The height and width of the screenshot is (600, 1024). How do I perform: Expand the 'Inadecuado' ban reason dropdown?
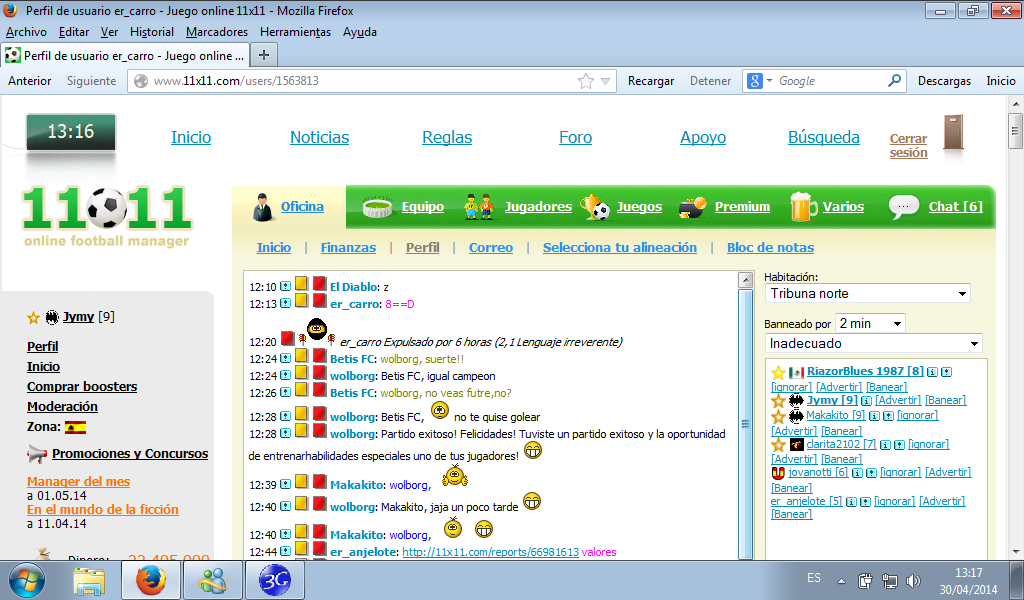click(x=872, y=344)
